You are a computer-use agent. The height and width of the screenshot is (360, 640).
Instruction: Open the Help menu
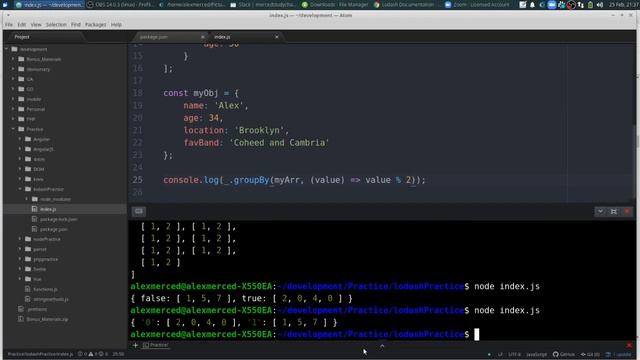coord(116,24)
